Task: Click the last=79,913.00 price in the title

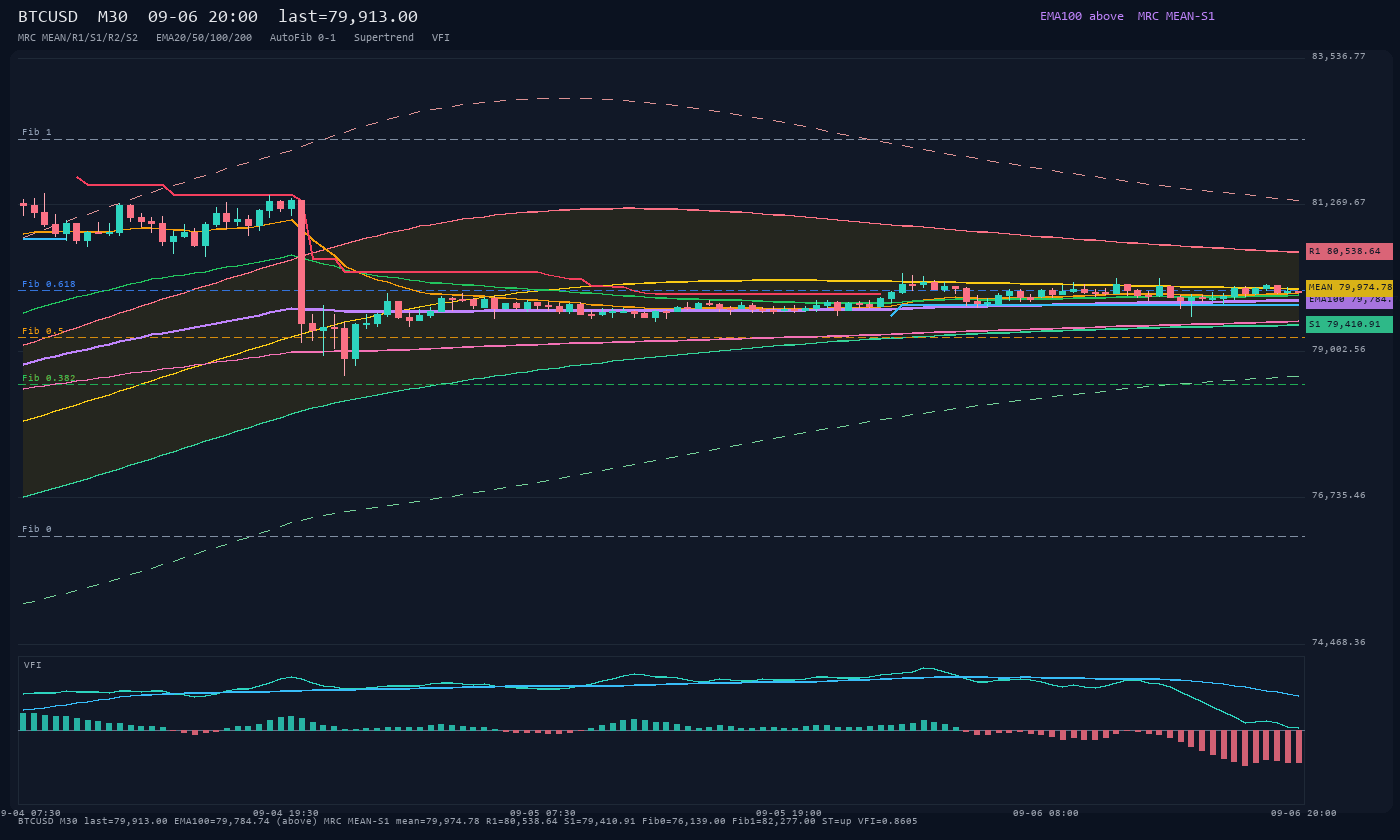Action: point(348,17)
